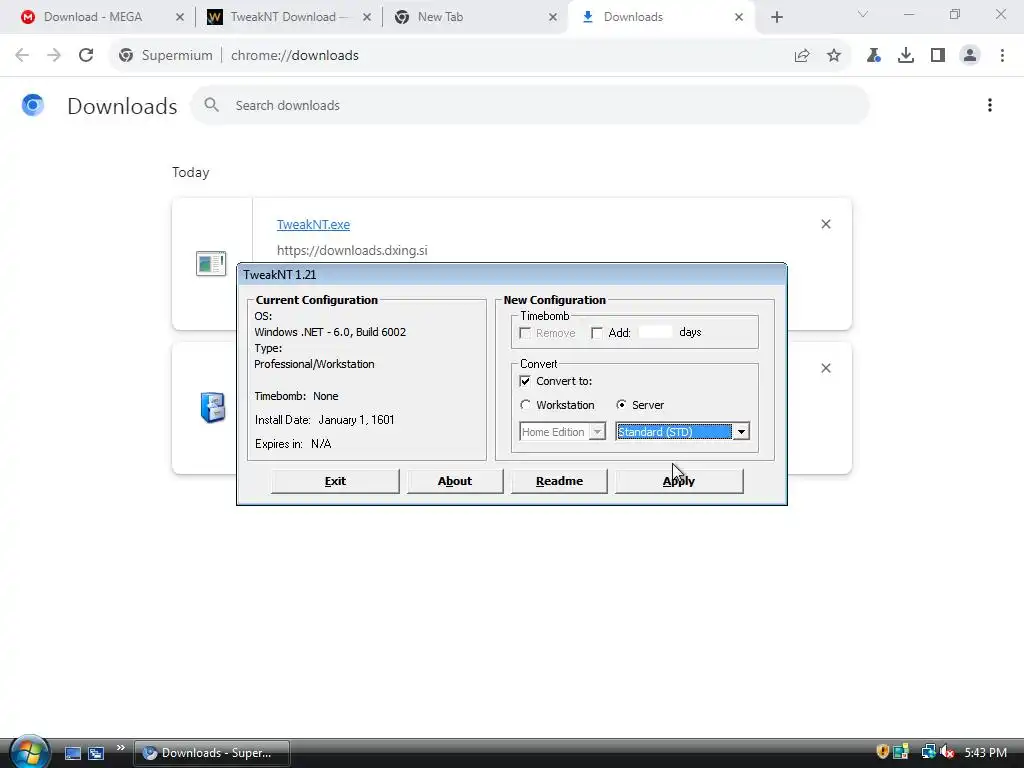
Task: Click the Show Desktop quick launch icon
Action: [72, 753]
